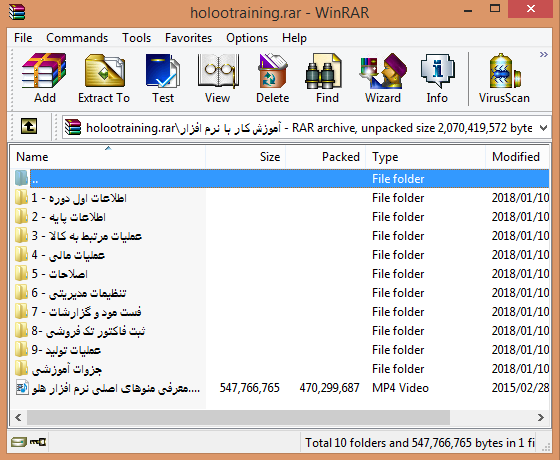Launch the Wizard tool
Image resolution: width=560 pixels, height=460 pixels.
click(383, 71)
